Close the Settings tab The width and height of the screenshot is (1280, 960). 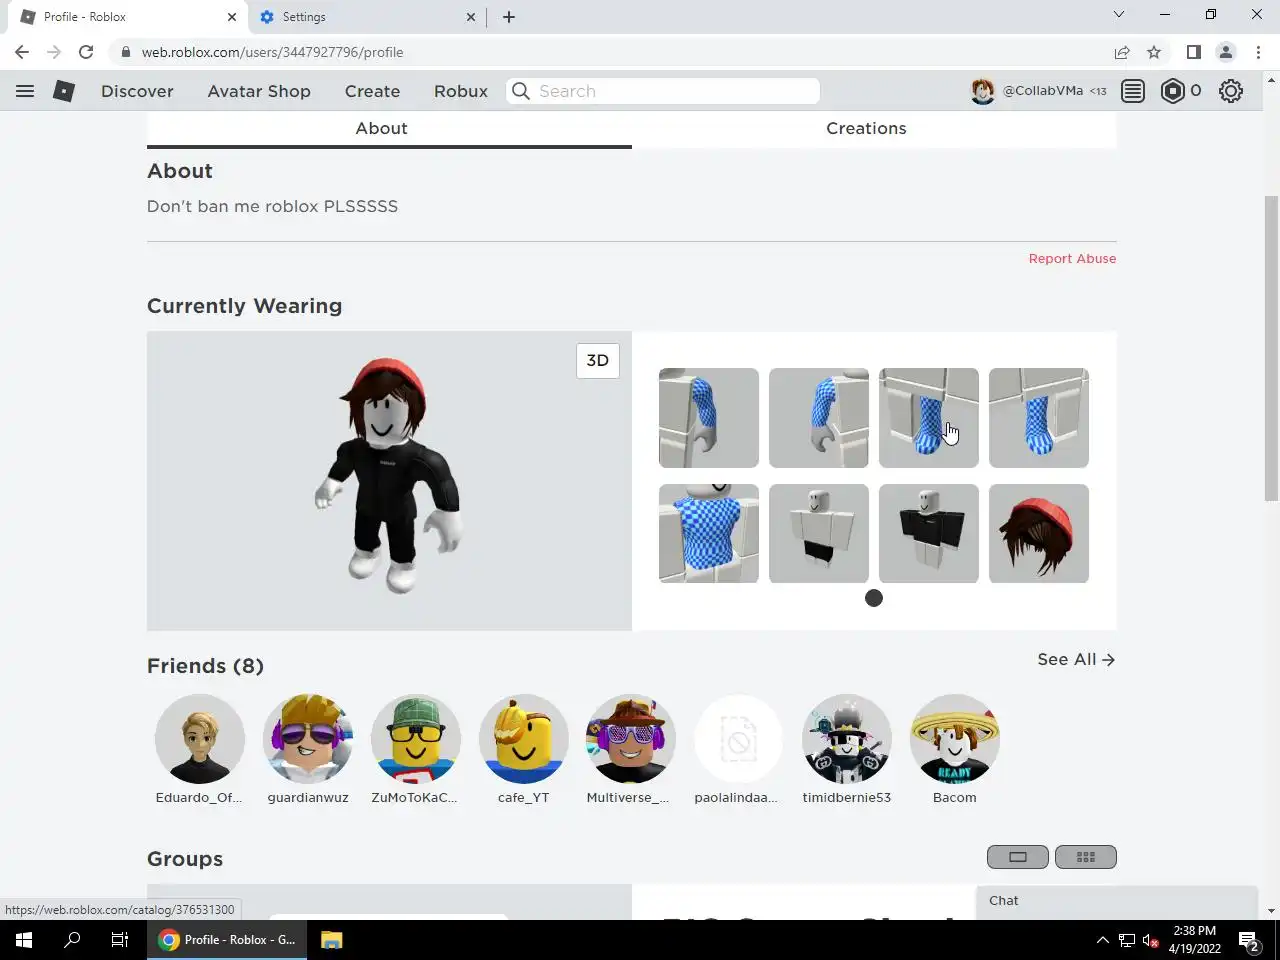coord(471,17)
